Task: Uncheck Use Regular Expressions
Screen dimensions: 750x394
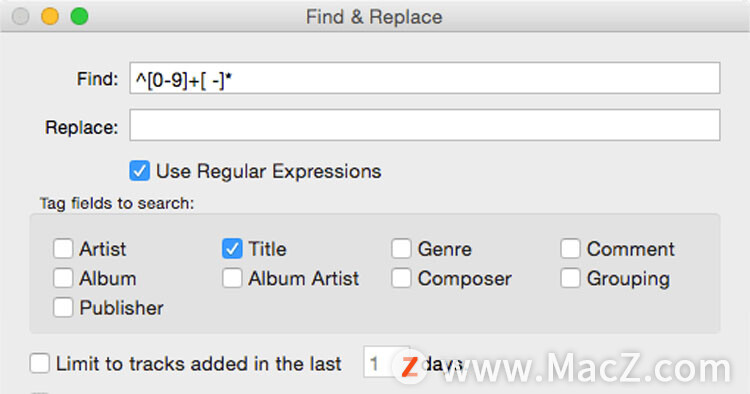Action: (140, 171)
